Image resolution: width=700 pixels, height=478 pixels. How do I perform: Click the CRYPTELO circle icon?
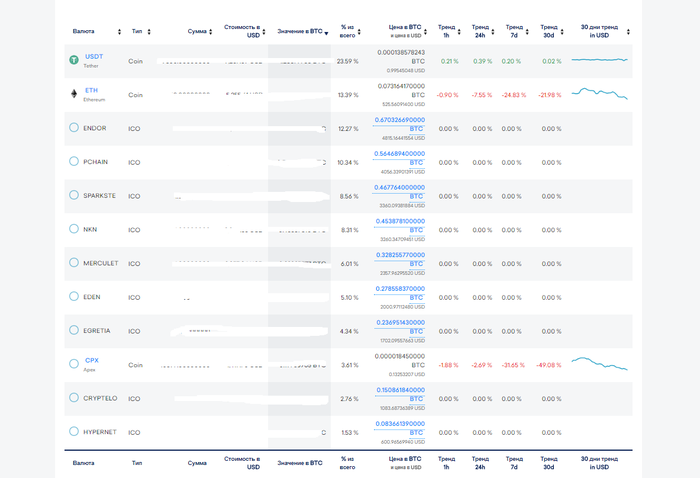pyautogui.click(x=74, y=398)
